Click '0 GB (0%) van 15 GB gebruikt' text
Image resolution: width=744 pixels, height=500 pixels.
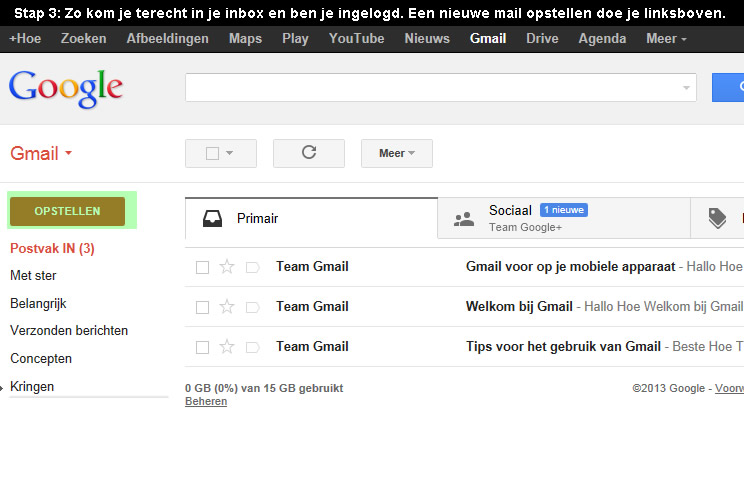point(264,388)
